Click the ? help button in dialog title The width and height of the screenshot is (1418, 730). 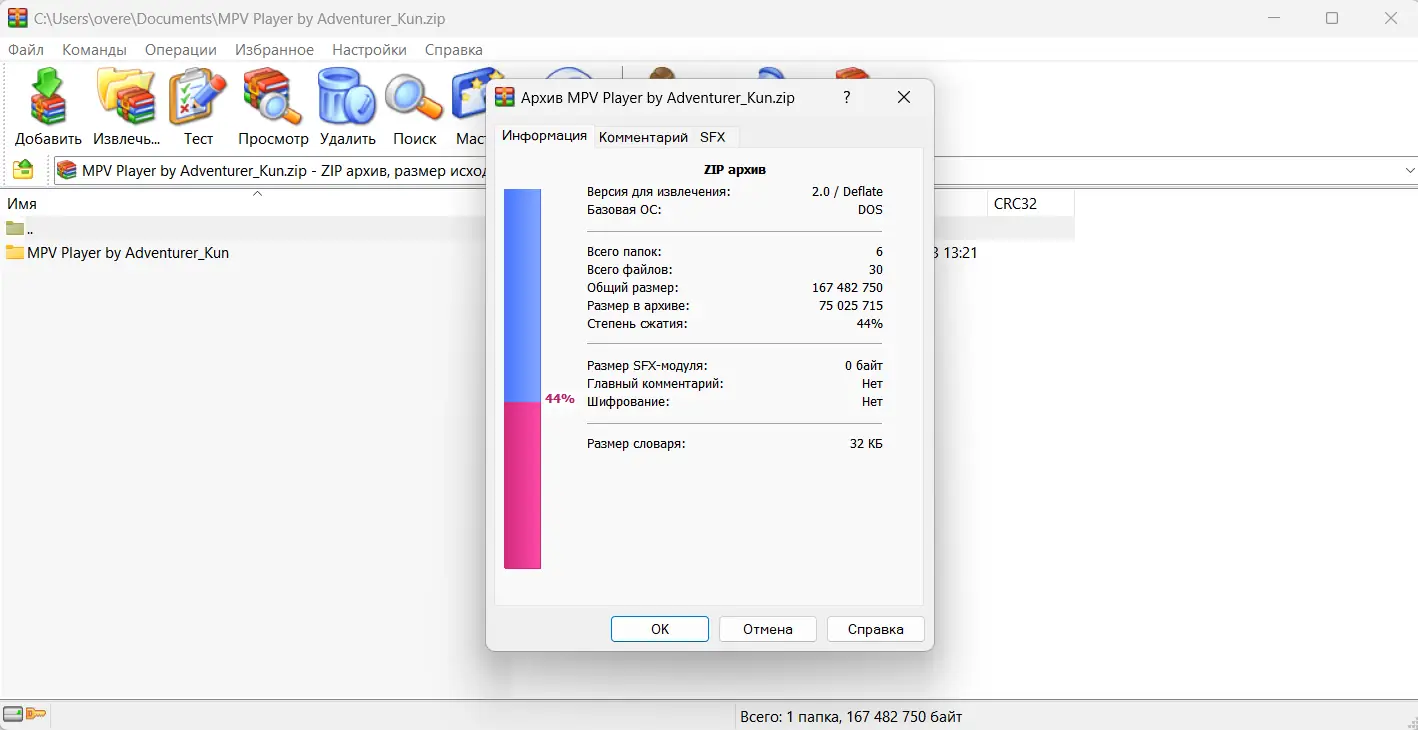click(847, 97)
